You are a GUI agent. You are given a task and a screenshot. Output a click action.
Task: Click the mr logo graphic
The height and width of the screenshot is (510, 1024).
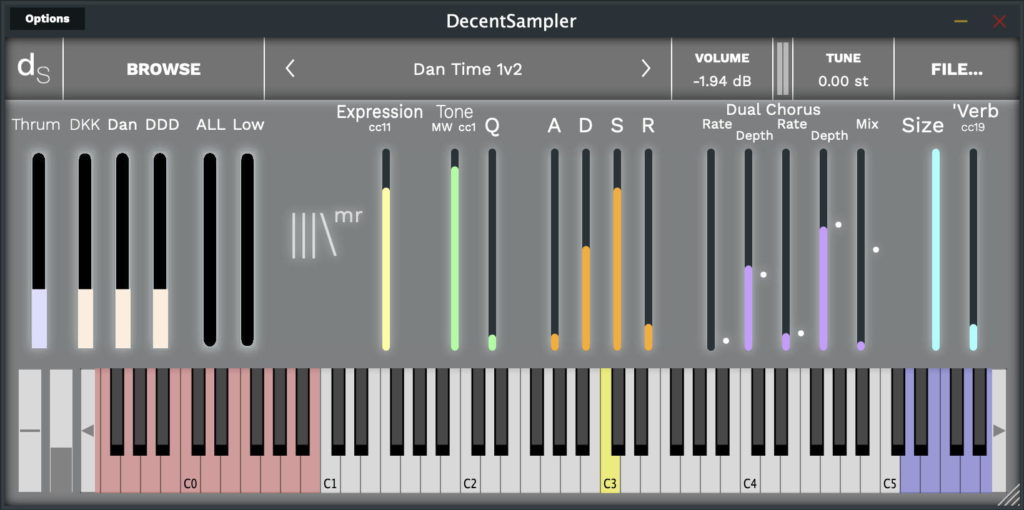point(327,232)
